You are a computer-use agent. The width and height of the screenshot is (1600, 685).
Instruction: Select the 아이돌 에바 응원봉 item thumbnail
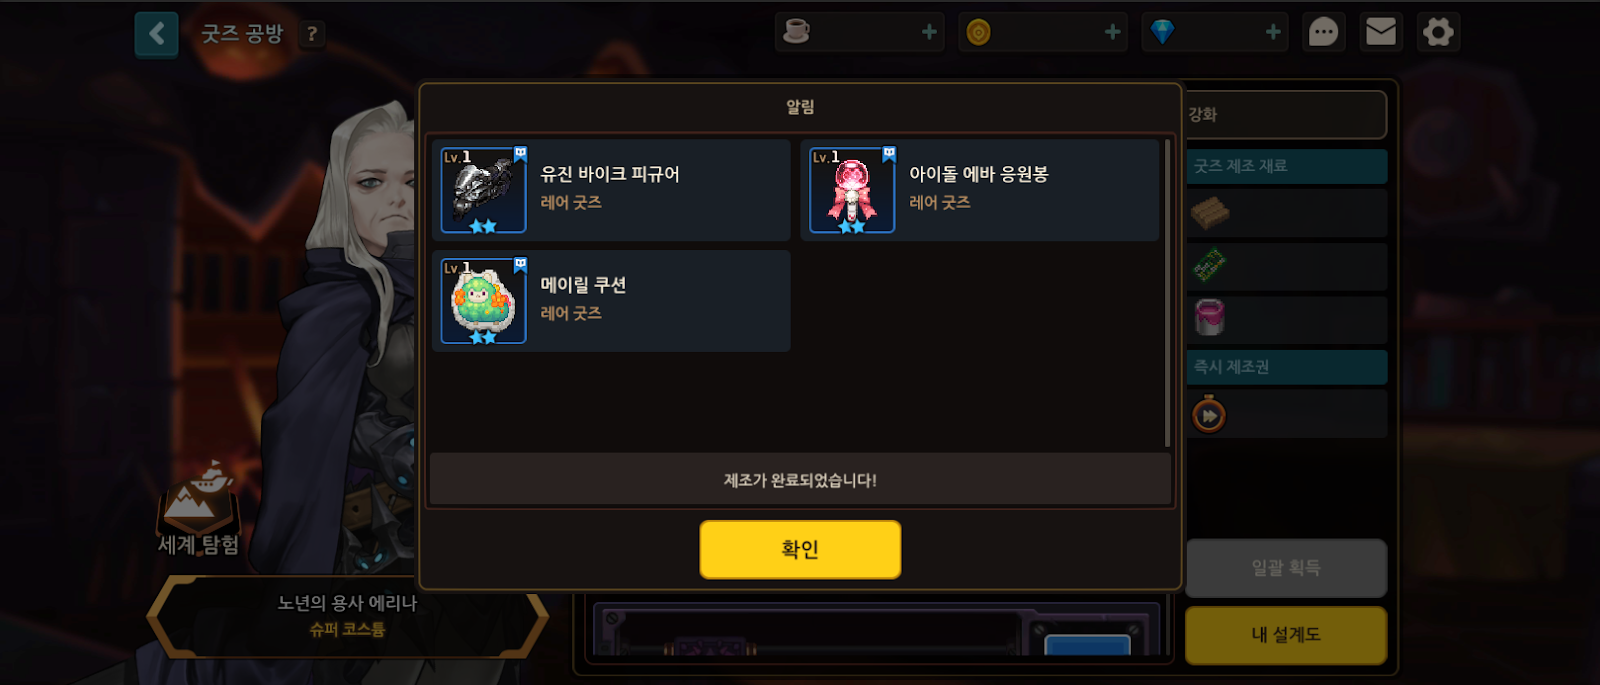click(x=852, y=190)
